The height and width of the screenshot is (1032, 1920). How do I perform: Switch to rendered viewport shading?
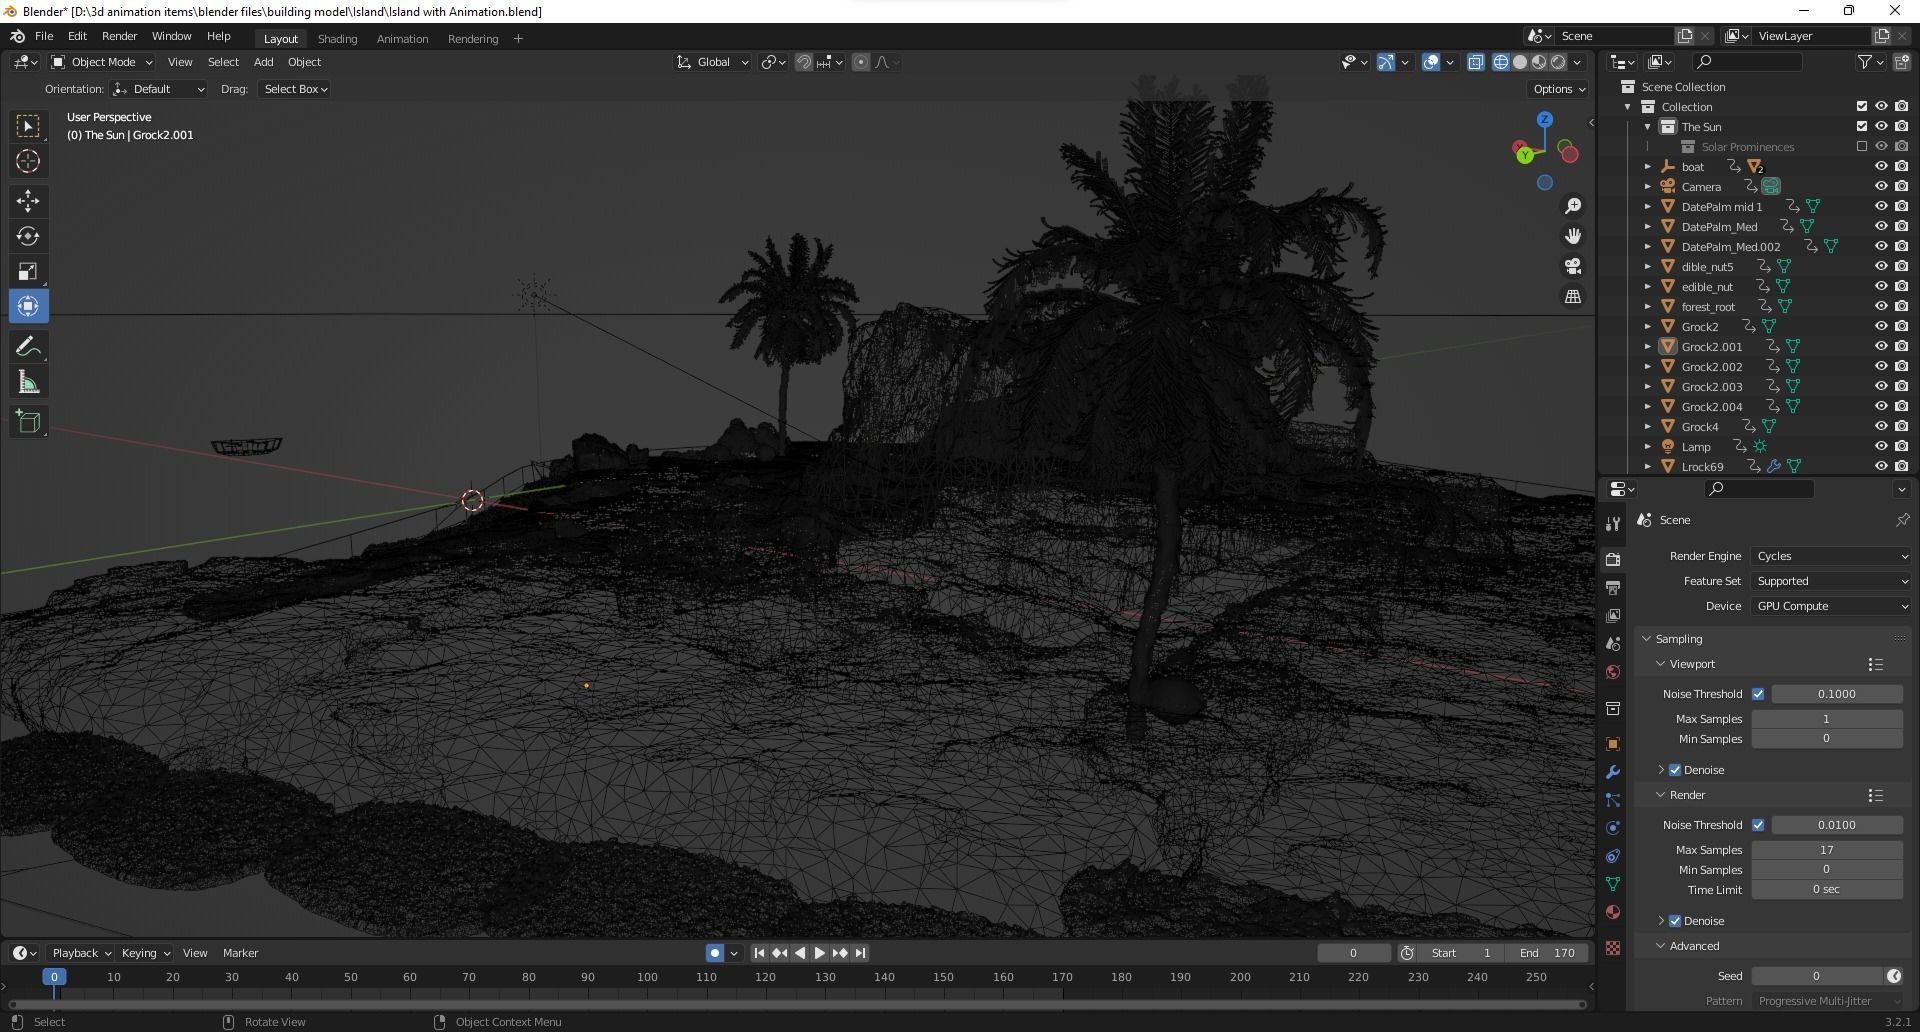[1558, 62]
